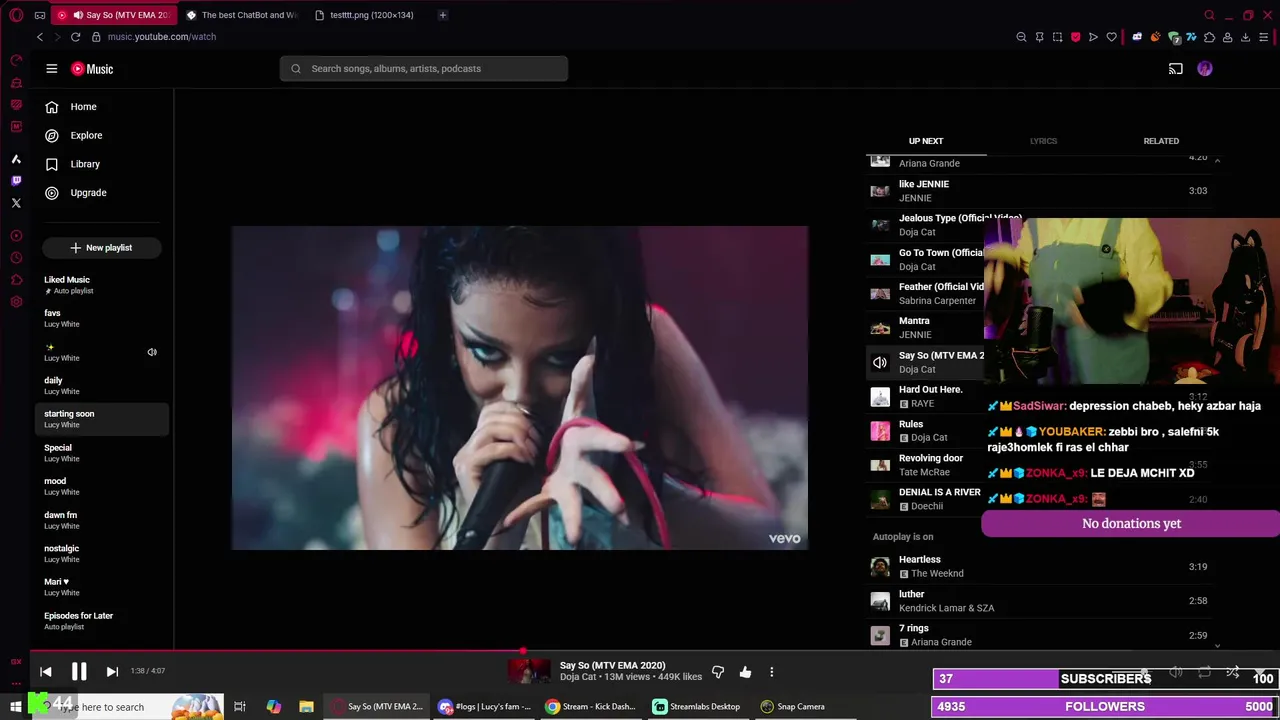Click the 7 rings song thumbnail
The image size is (1280, 720).
pos(880,635)
